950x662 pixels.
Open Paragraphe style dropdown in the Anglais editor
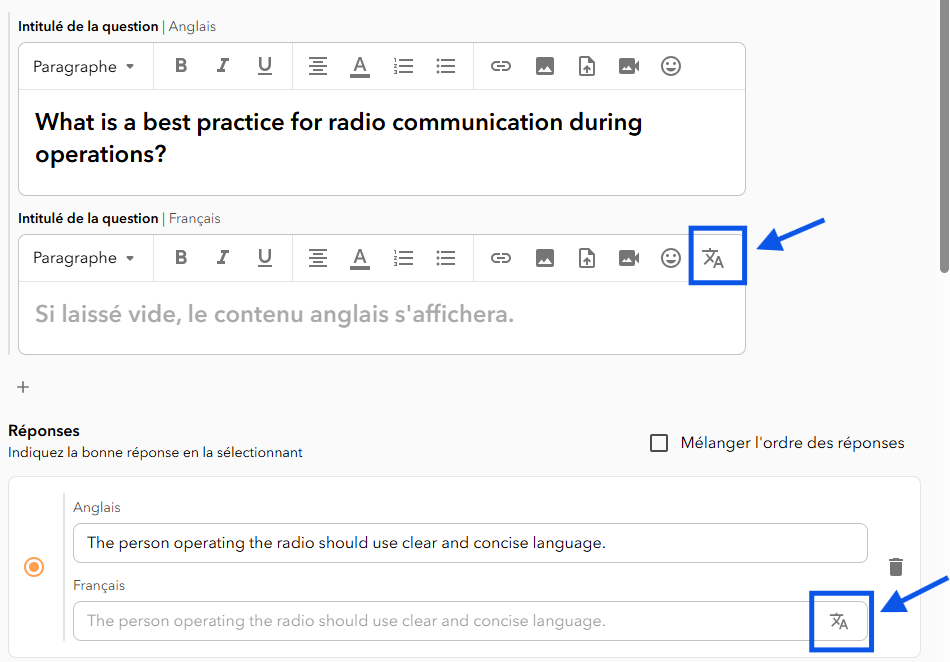click(84, 66)
